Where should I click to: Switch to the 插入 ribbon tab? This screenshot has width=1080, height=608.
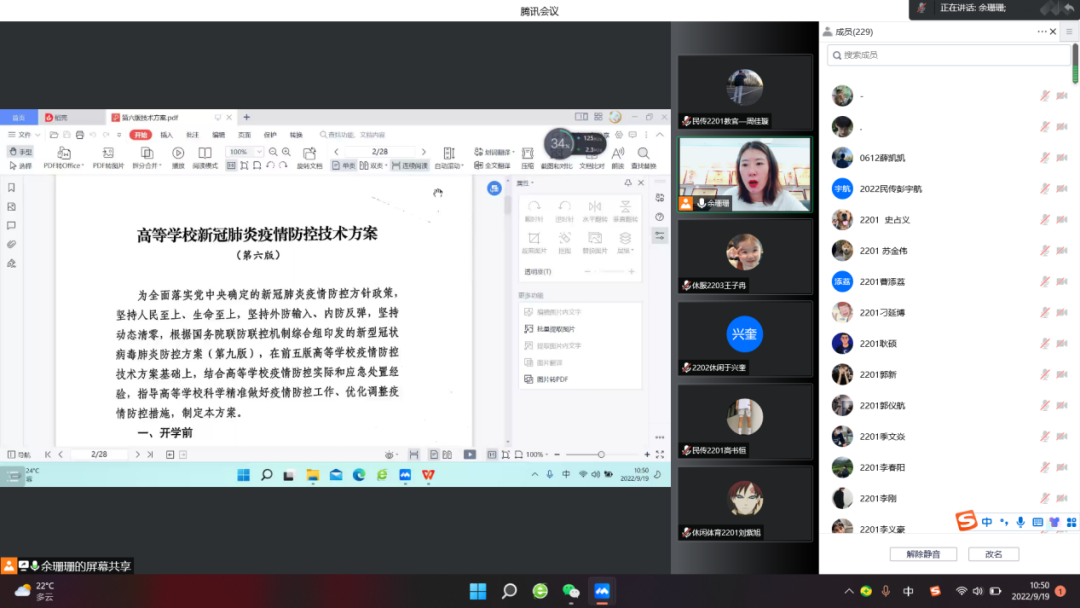click(x=167, y=135)
